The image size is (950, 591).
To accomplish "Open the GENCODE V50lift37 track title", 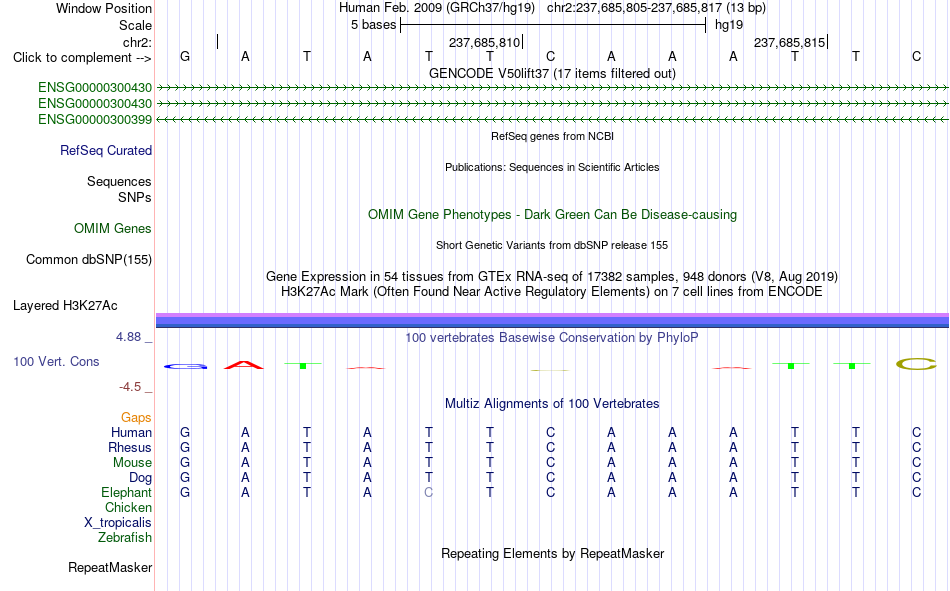I will 552,73.
